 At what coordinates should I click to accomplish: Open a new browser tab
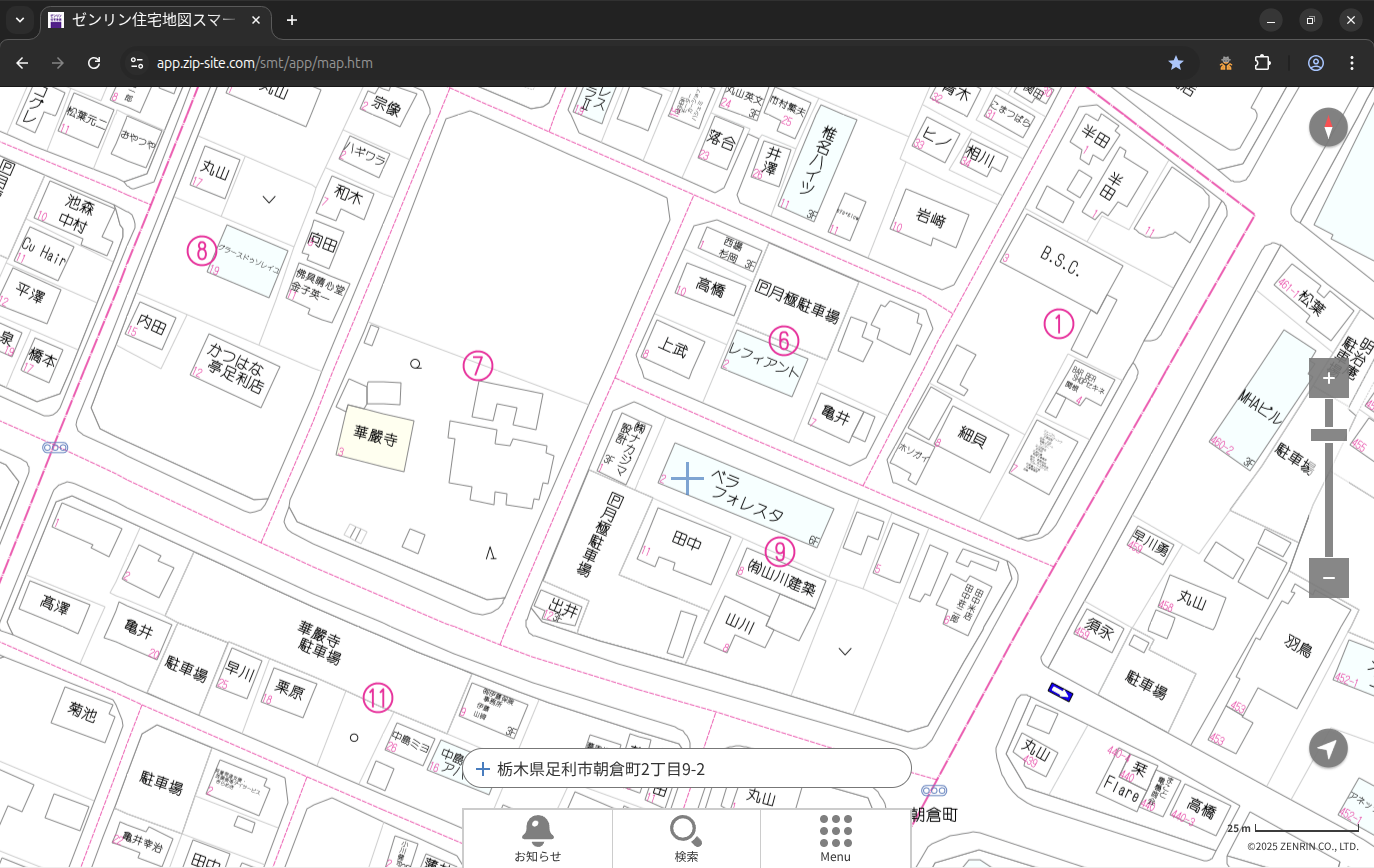292,20
